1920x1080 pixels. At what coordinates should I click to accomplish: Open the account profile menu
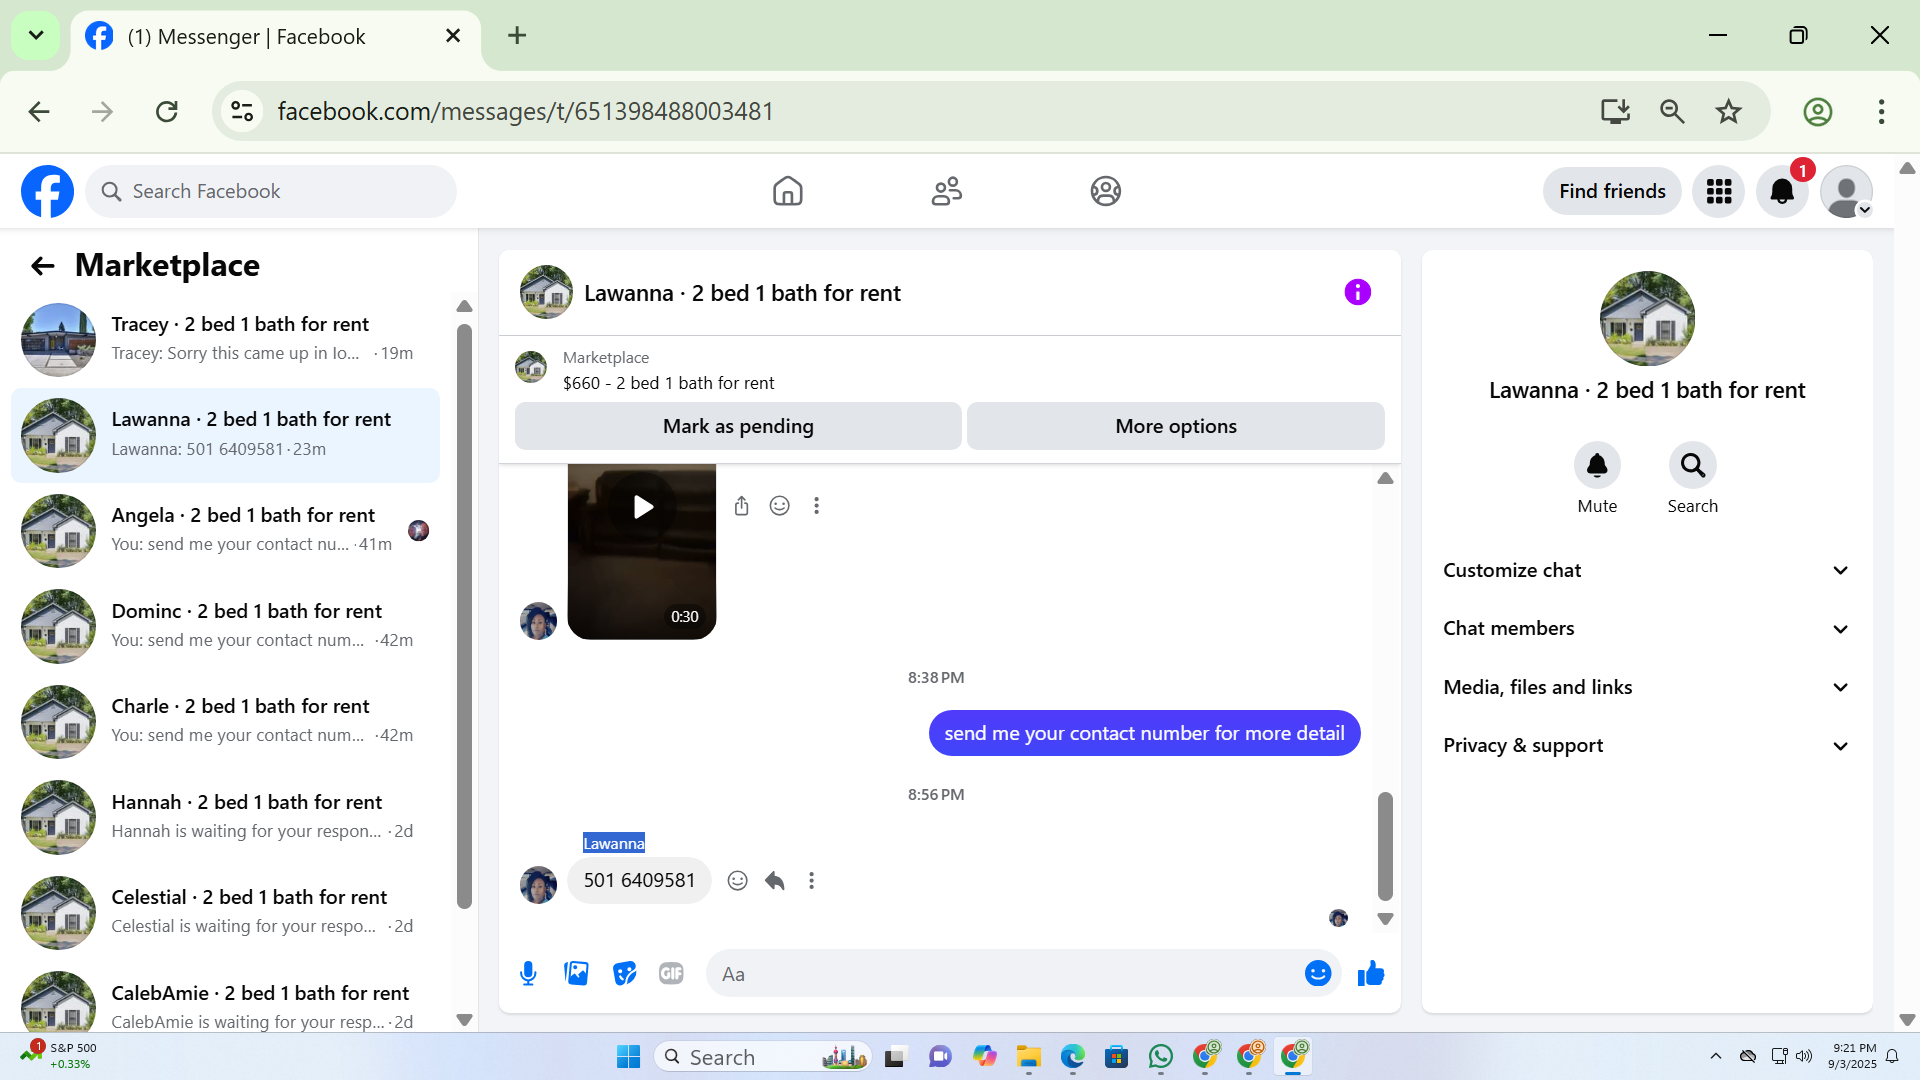(1846, 191)
